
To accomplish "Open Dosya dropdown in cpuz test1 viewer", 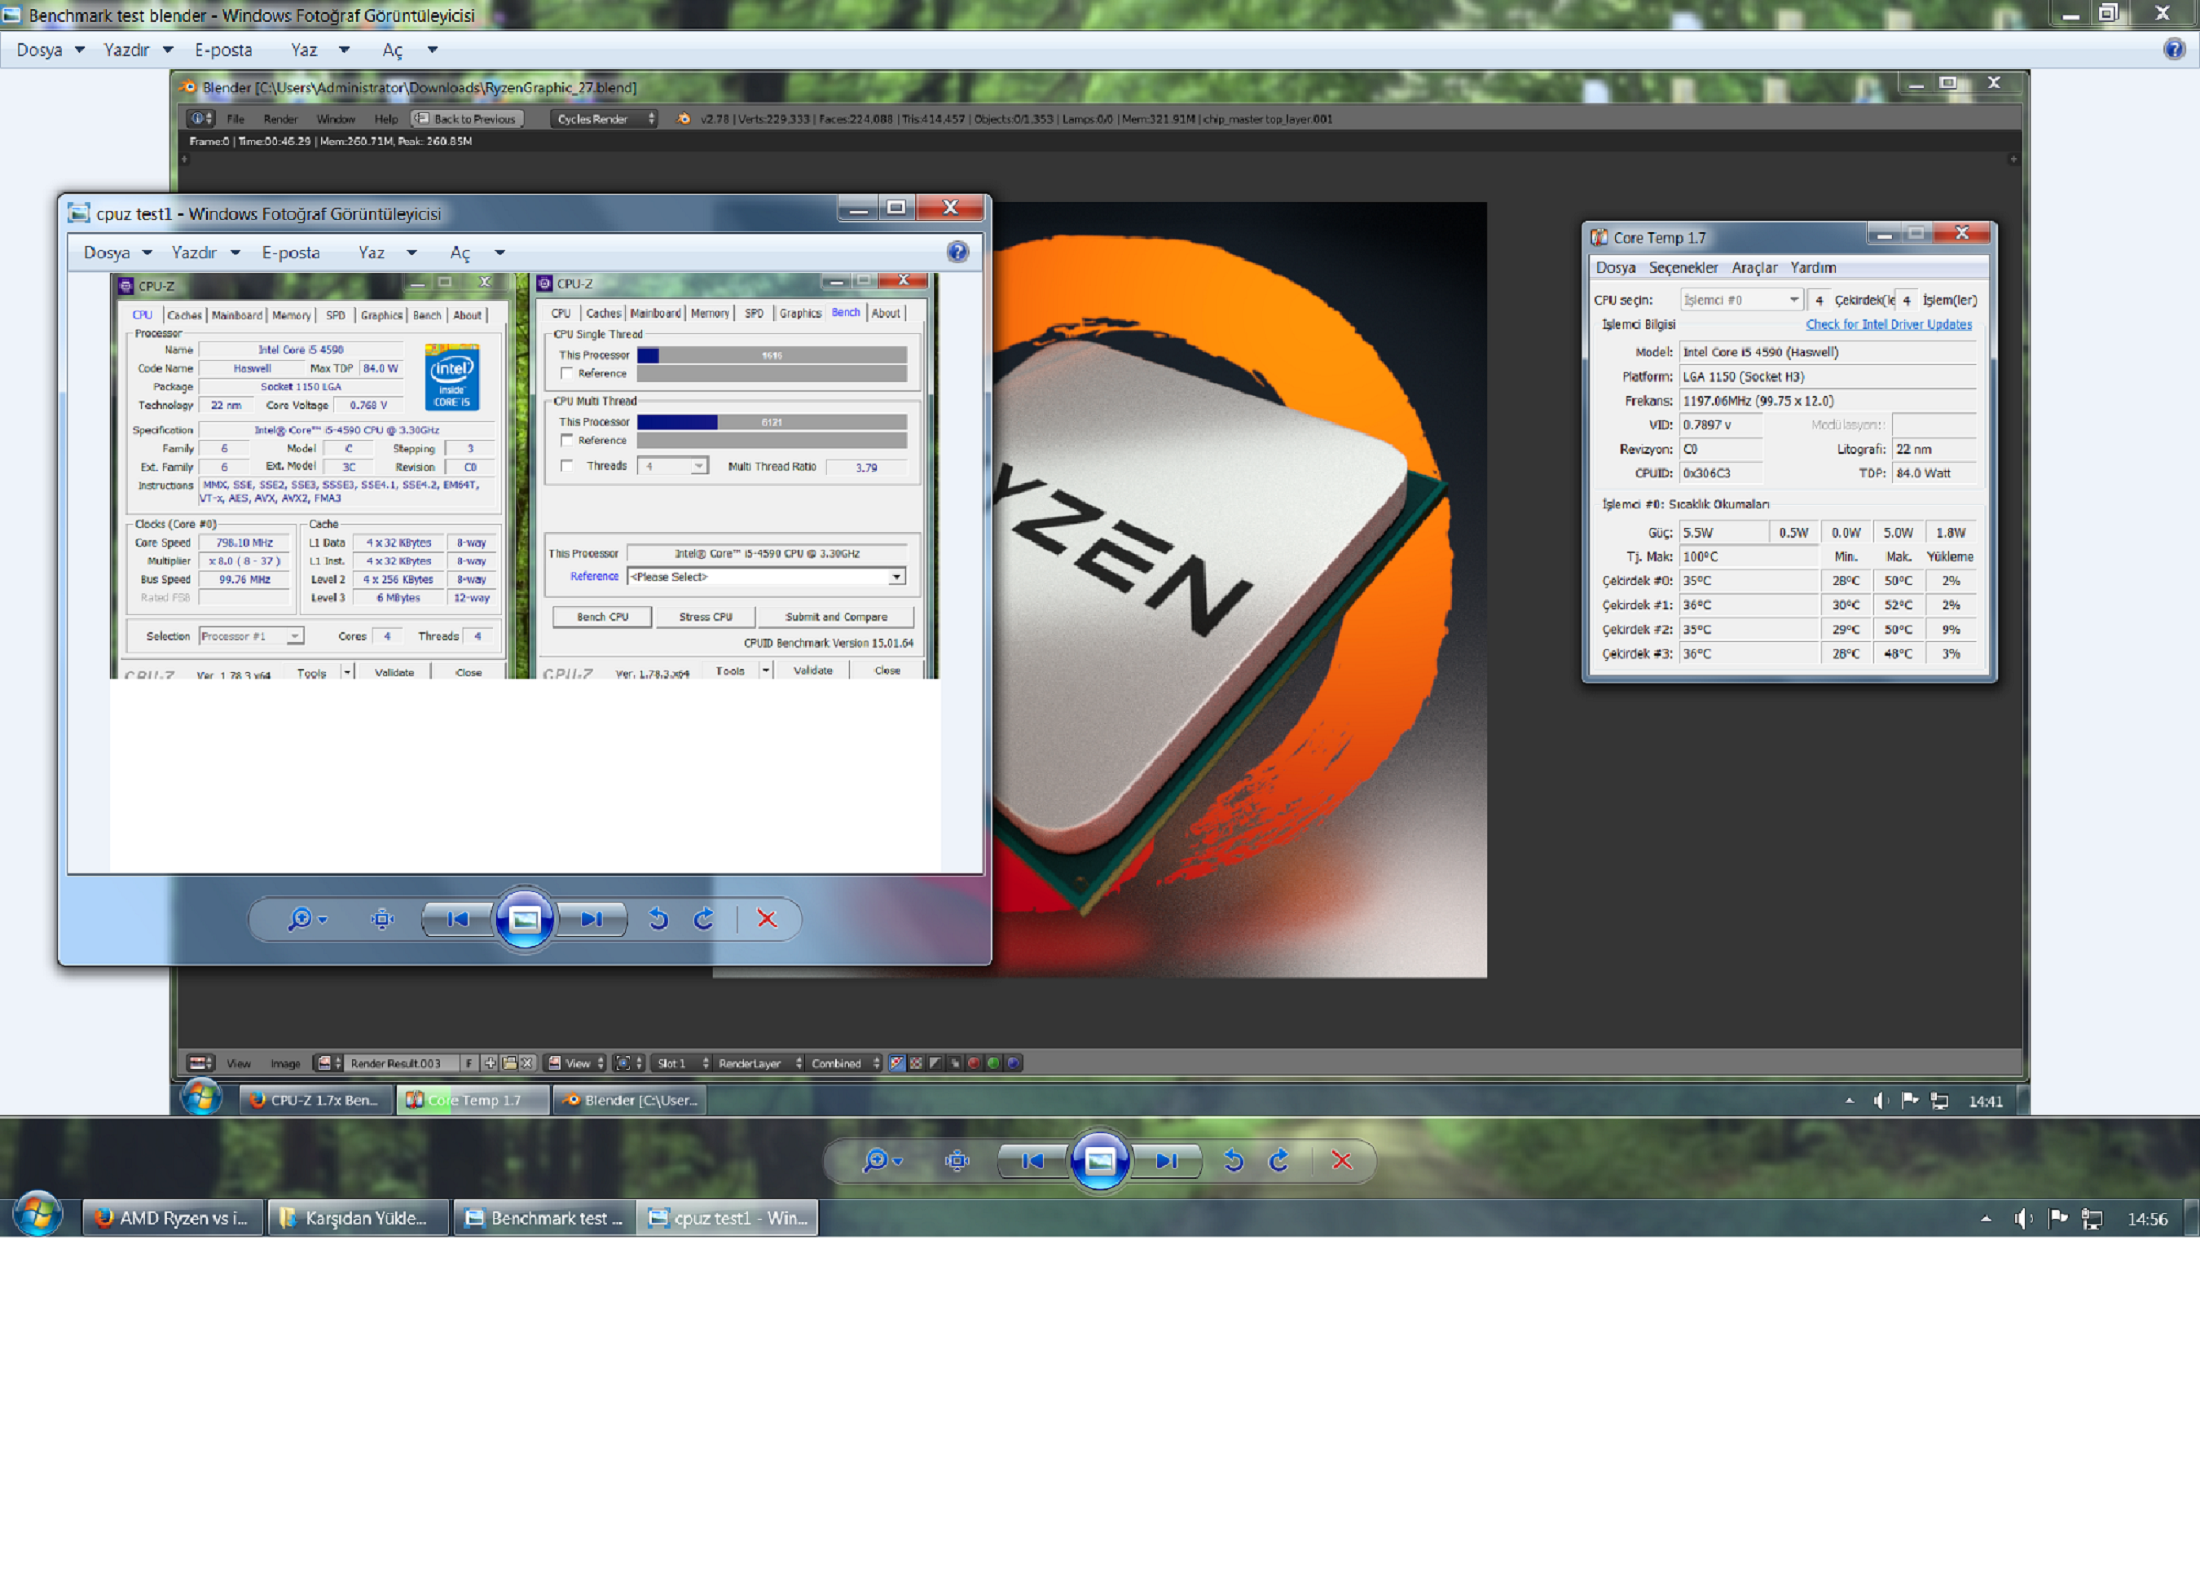I will pos(117,253).
